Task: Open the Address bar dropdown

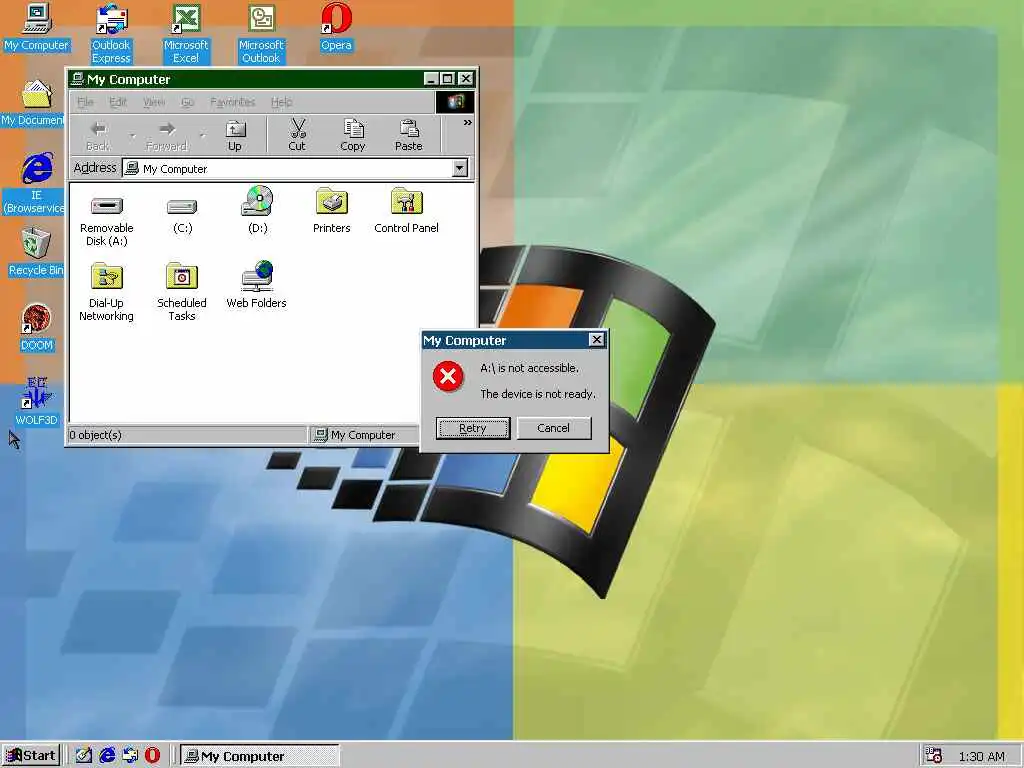Action: [460, 168]
